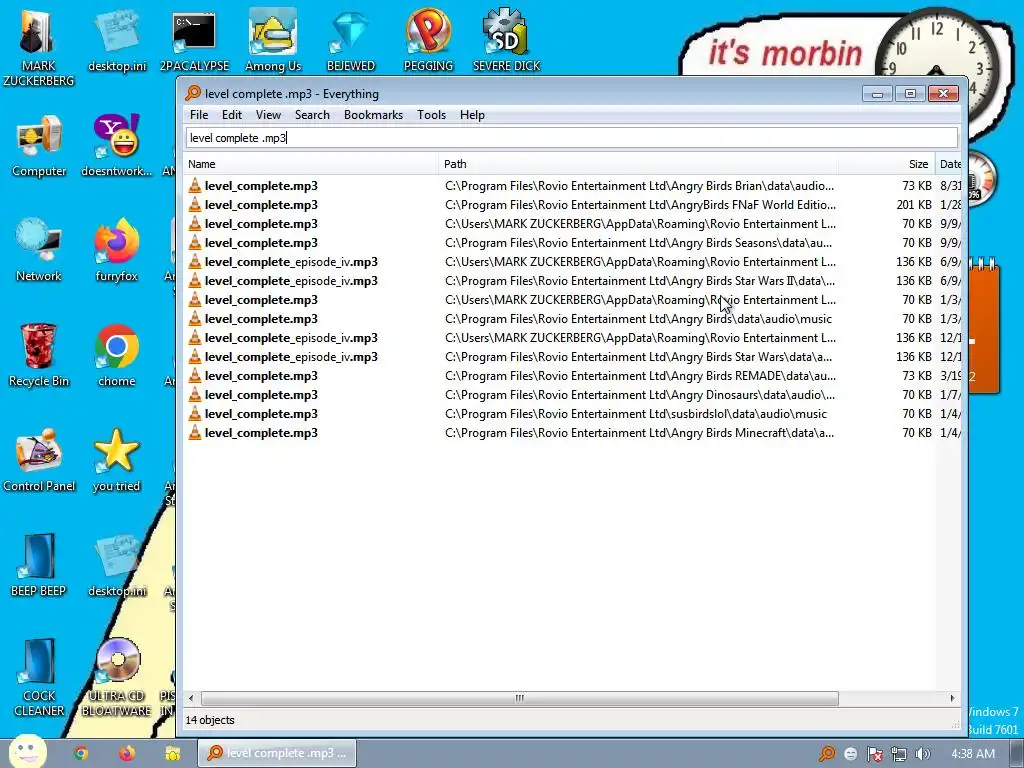Click the Everything tray icon

(x=827, y=754)
